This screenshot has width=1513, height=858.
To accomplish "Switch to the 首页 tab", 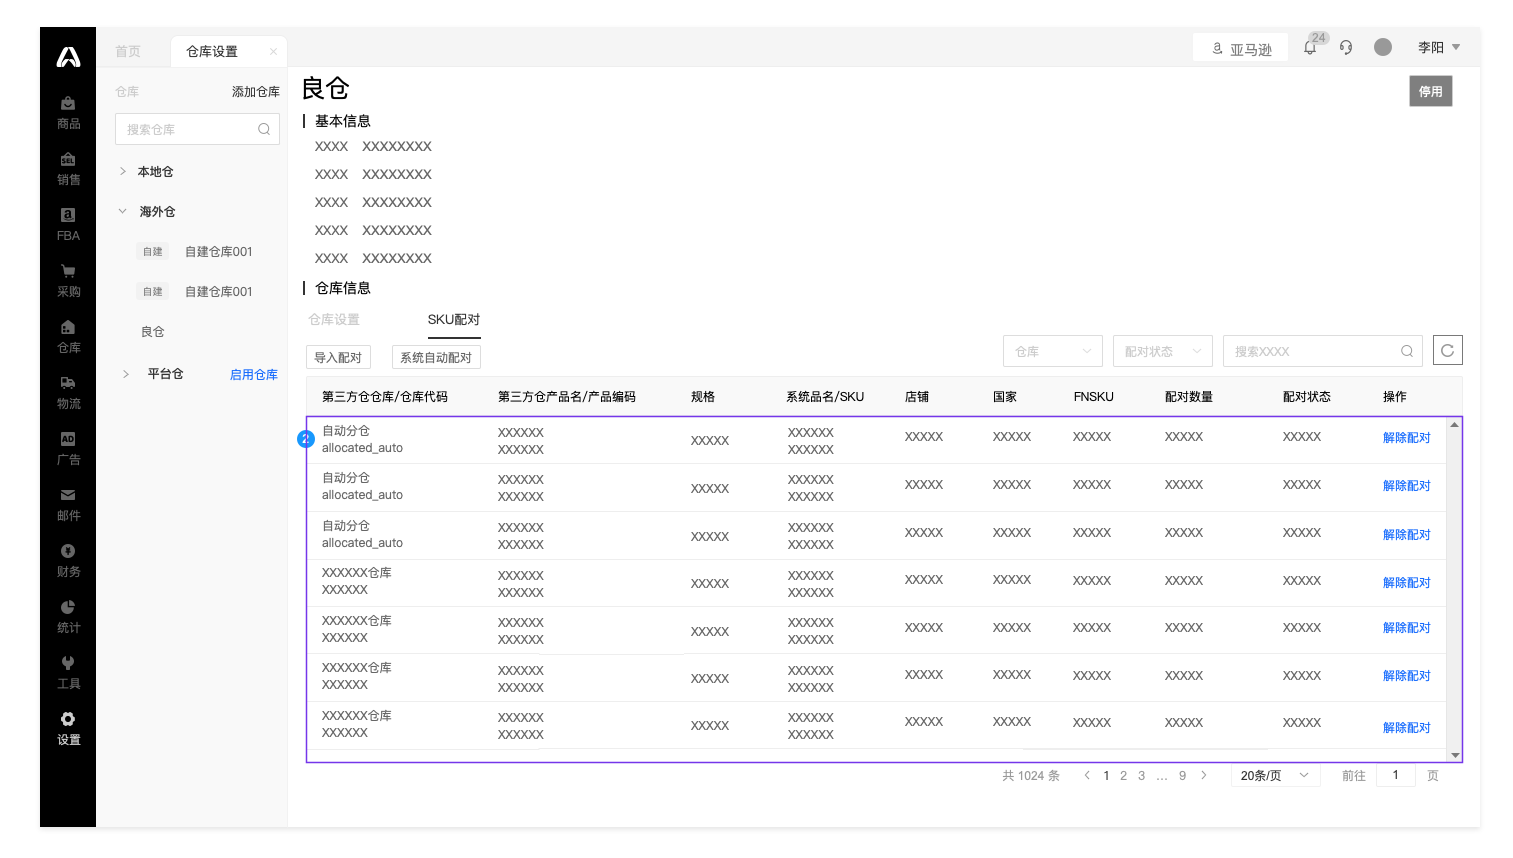I will pos(128,51).
